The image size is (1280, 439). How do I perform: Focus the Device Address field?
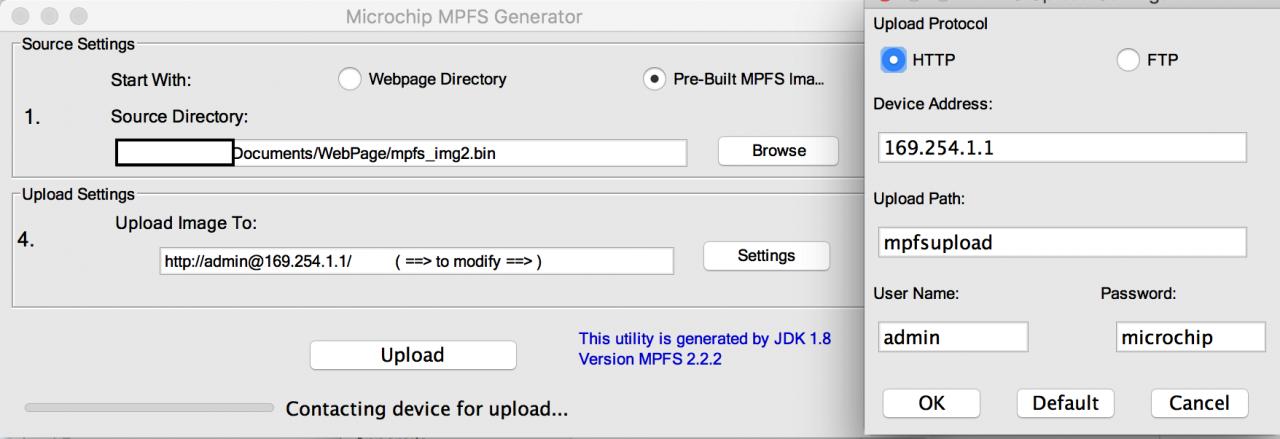pyautogui.click(x=1061, y=148)
